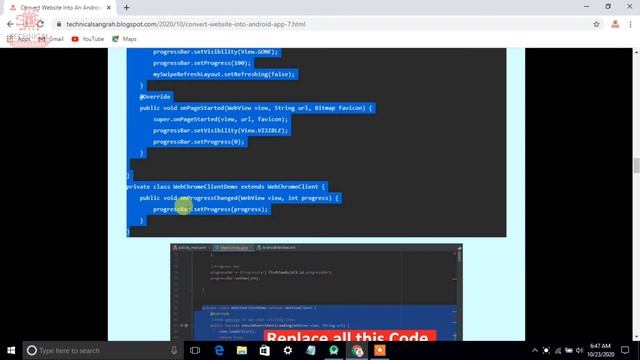This screenshot has height=360, width=640.
Task: Open File Explorer from the taskbar
Action: [x=242, y=350]
